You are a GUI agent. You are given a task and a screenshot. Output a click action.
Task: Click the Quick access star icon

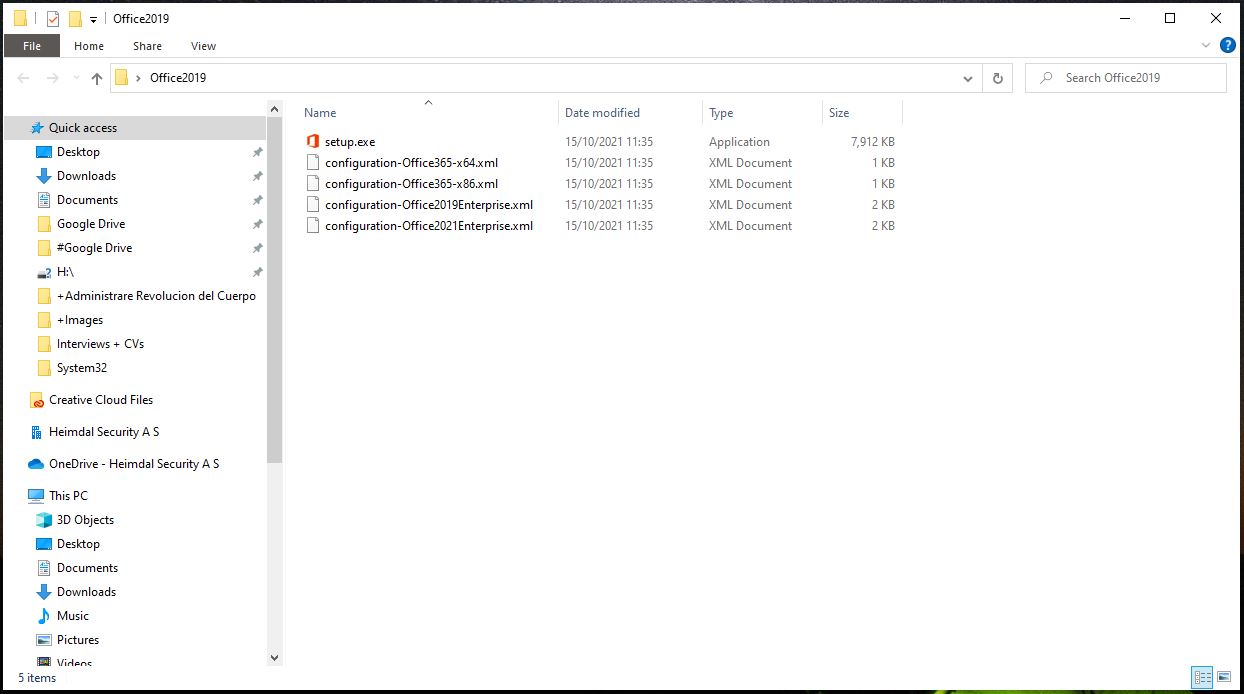click(x=37, y=128)
